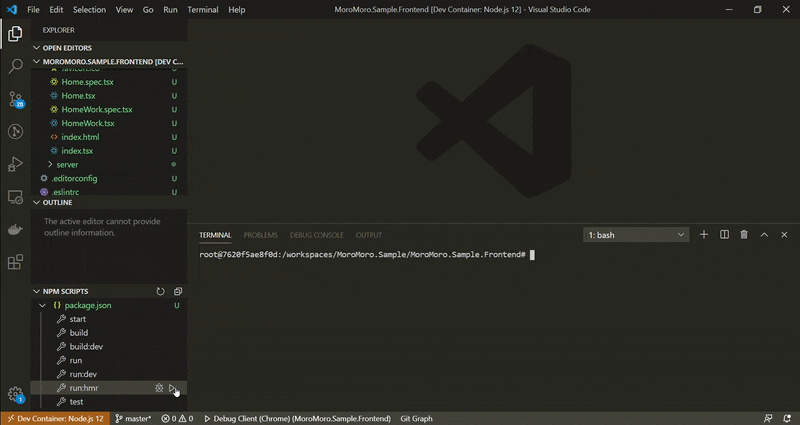Open Home.tsx file
Image resolution: width=800 pixels, height=425 pixels.
click(x=109, y=96)
